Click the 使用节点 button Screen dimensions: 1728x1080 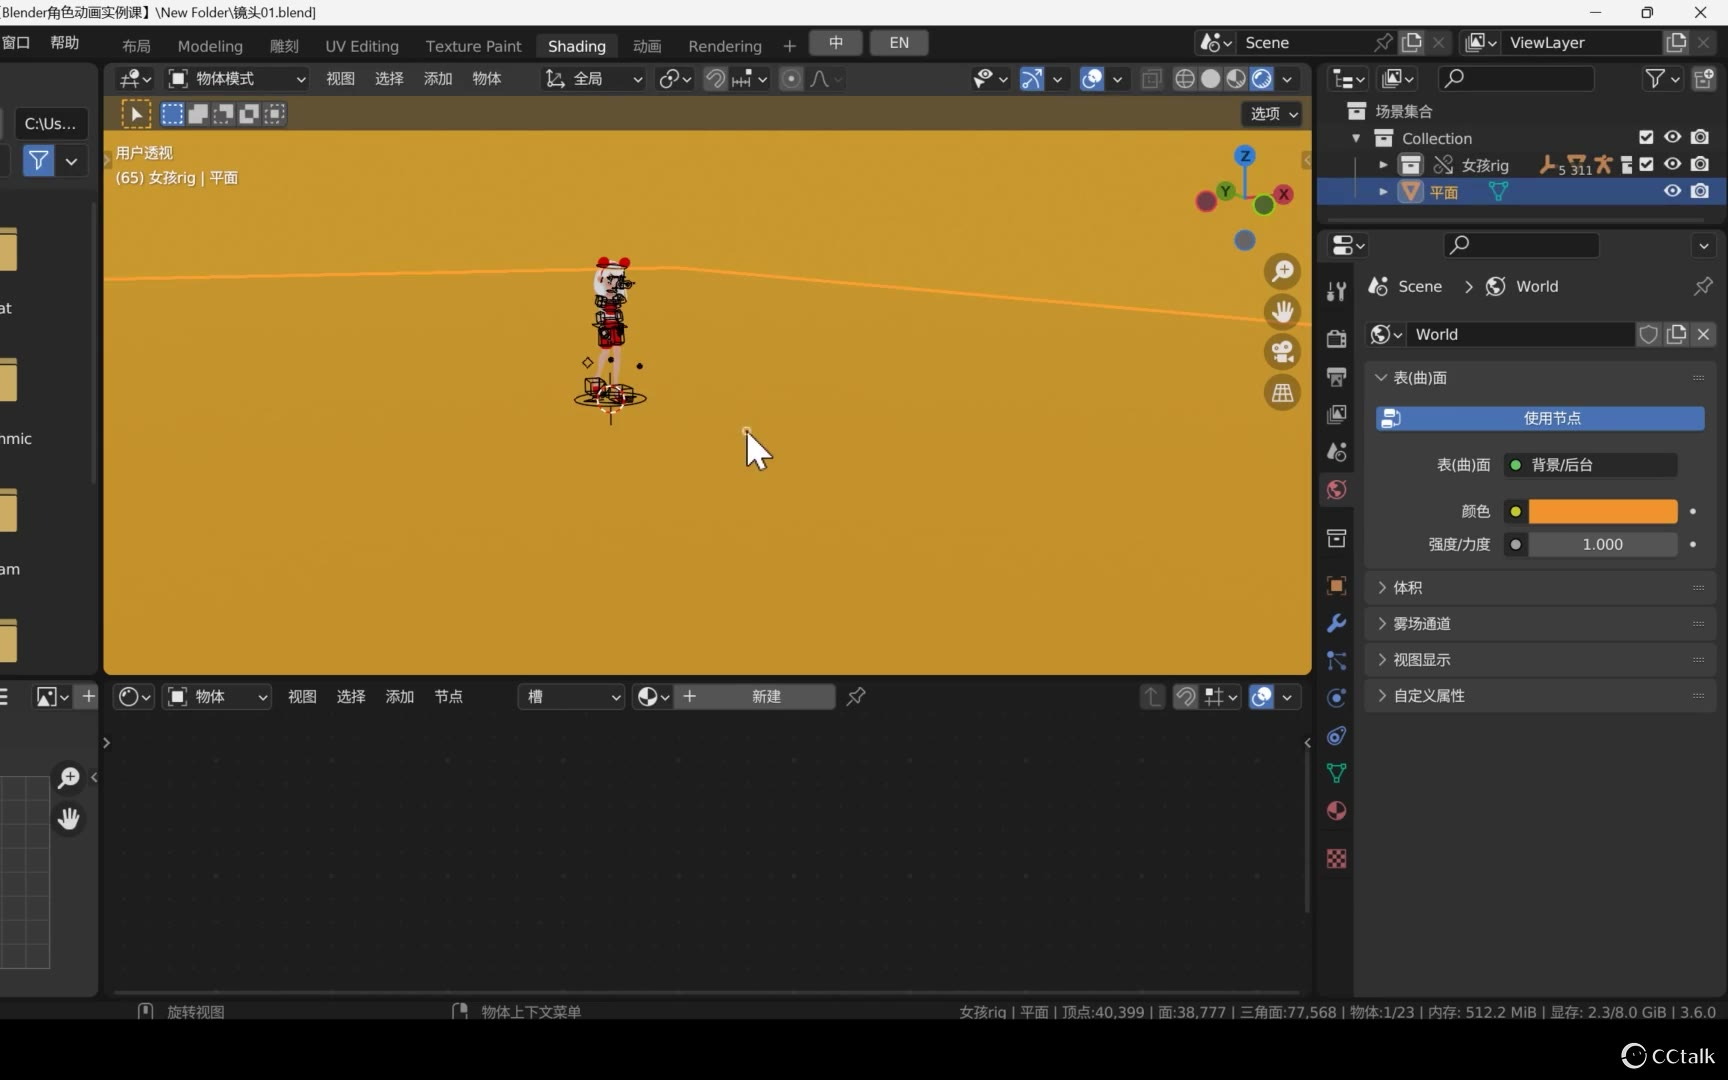[1540, 419]
